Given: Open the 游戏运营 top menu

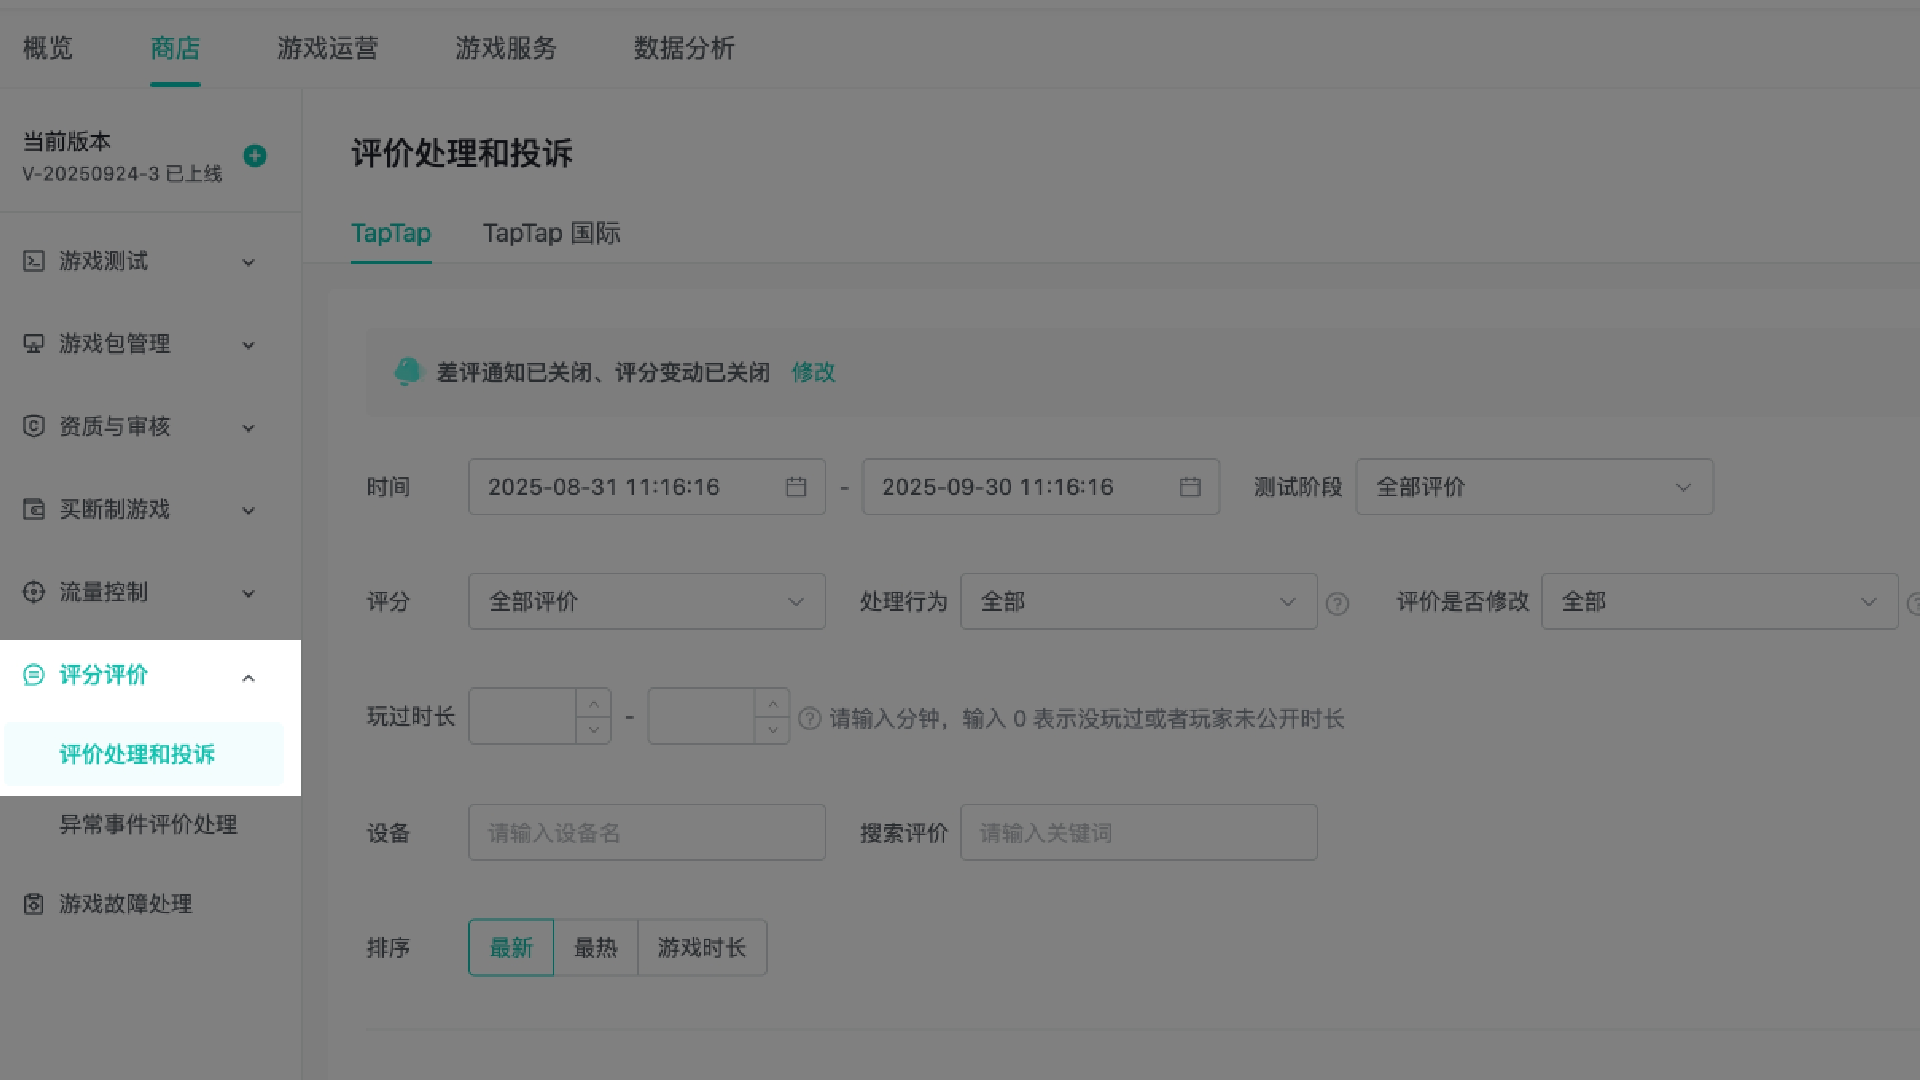Looking at the screenshot, I should (x=327, y=48).
